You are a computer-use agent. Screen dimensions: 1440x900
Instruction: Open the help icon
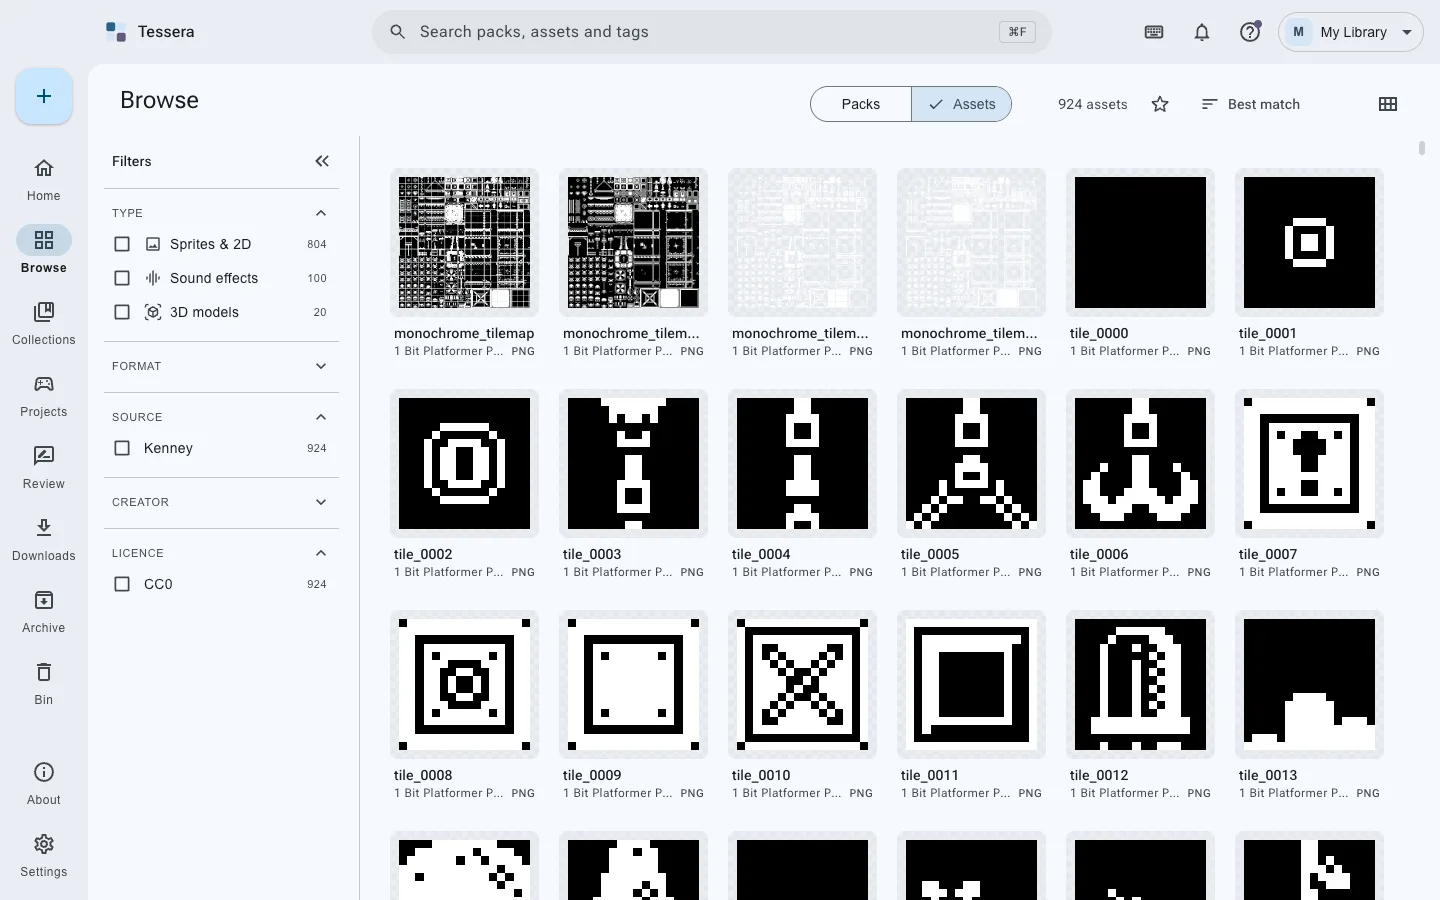coord(1250,32)
